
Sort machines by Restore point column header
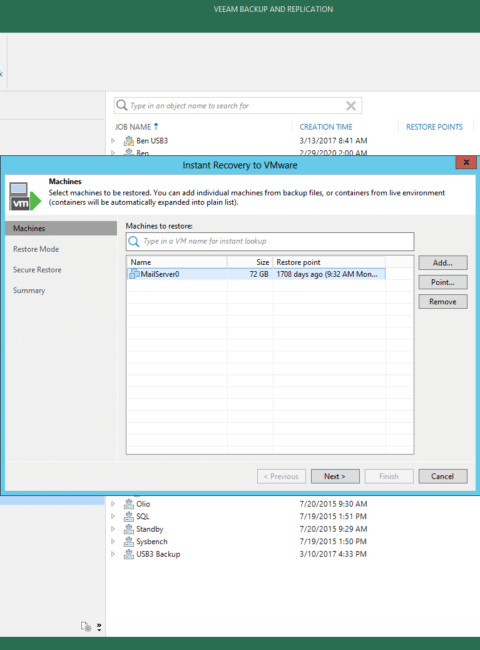(329, 262)
